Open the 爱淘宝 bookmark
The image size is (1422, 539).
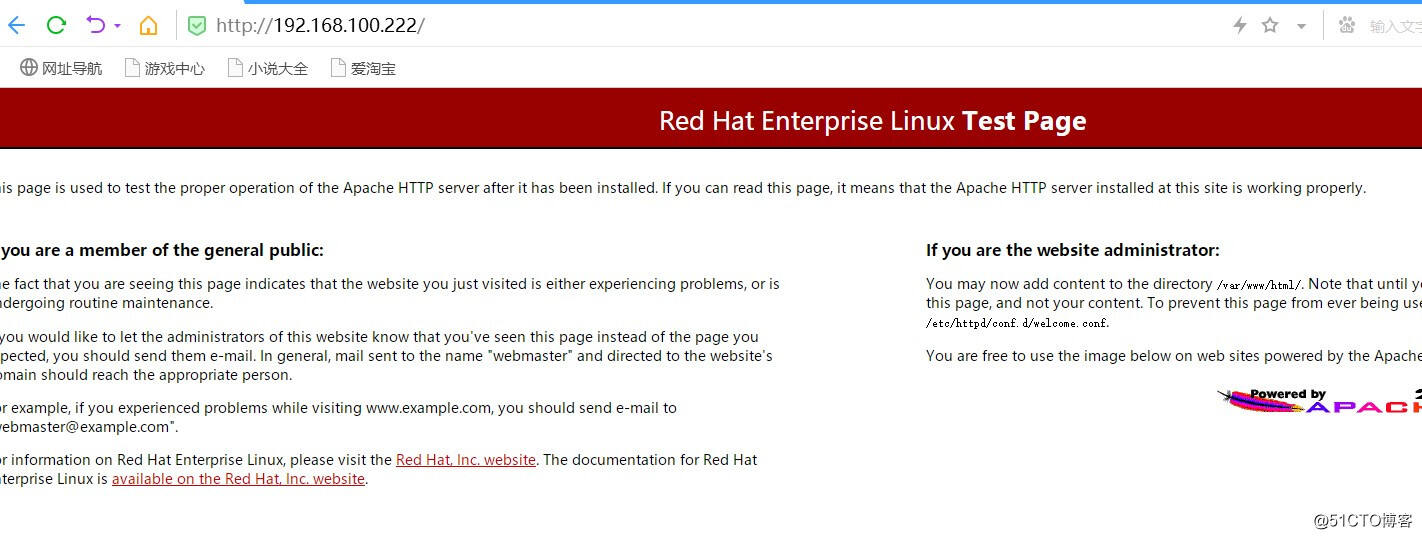click(362, 68)
